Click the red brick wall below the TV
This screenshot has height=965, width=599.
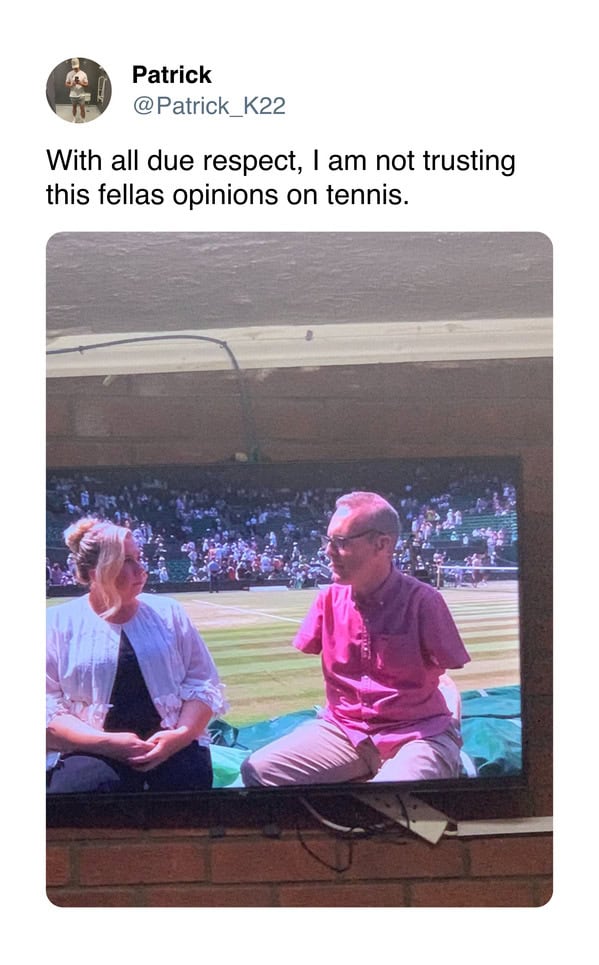click(x=299, y=868)
